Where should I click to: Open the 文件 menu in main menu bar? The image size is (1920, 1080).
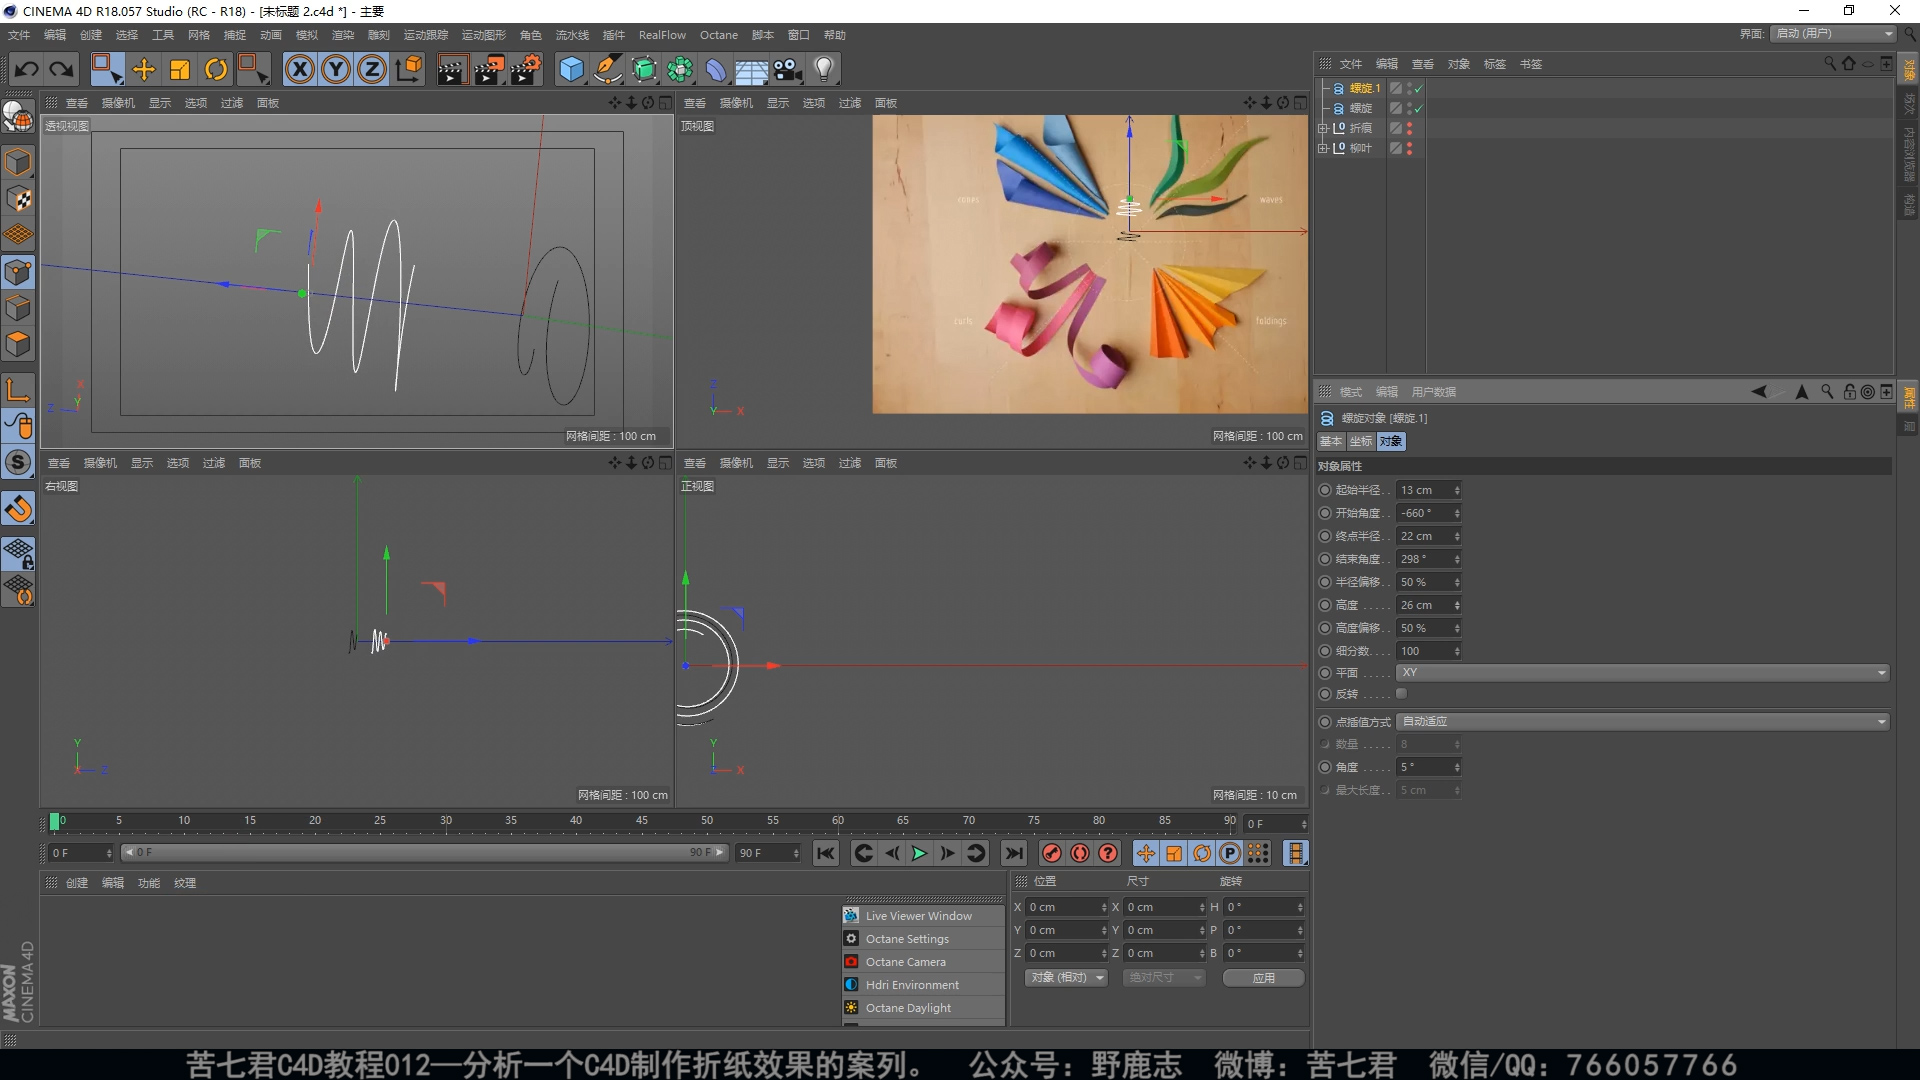(19, 35)
